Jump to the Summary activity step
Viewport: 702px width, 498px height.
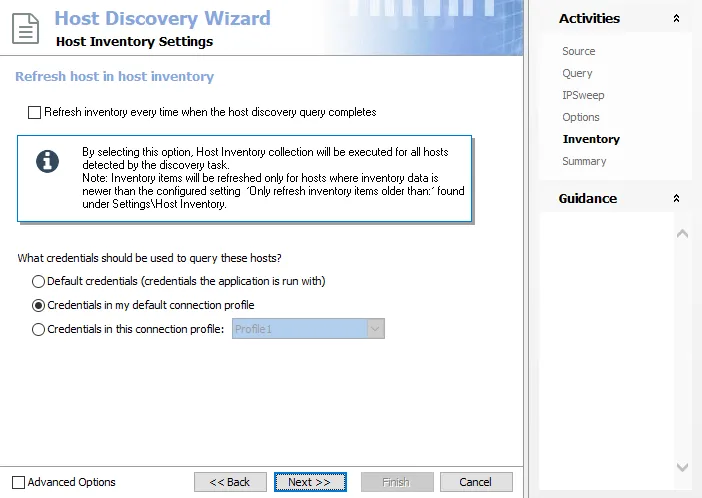584,161
